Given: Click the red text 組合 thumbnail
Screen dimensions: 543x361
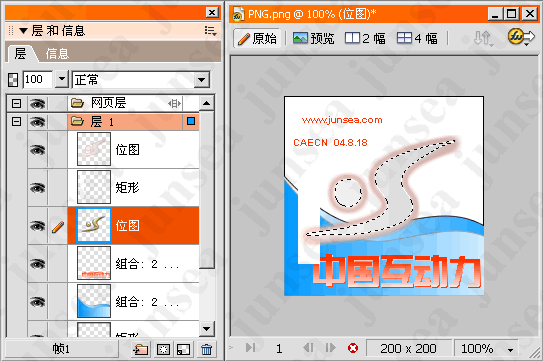Looking at the screenshot, I should coord(94,263).
